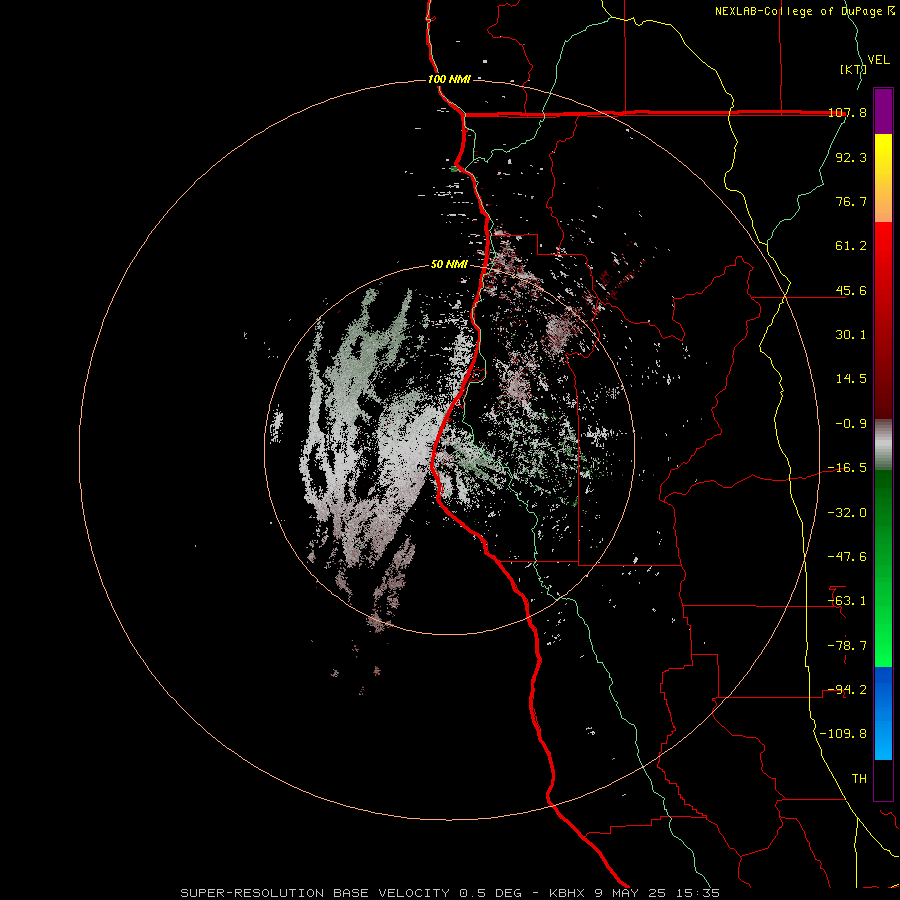This screenshot has width=900, height=900.
Task: Select the 76.7 velocity scale value
Action: [851, 201]
